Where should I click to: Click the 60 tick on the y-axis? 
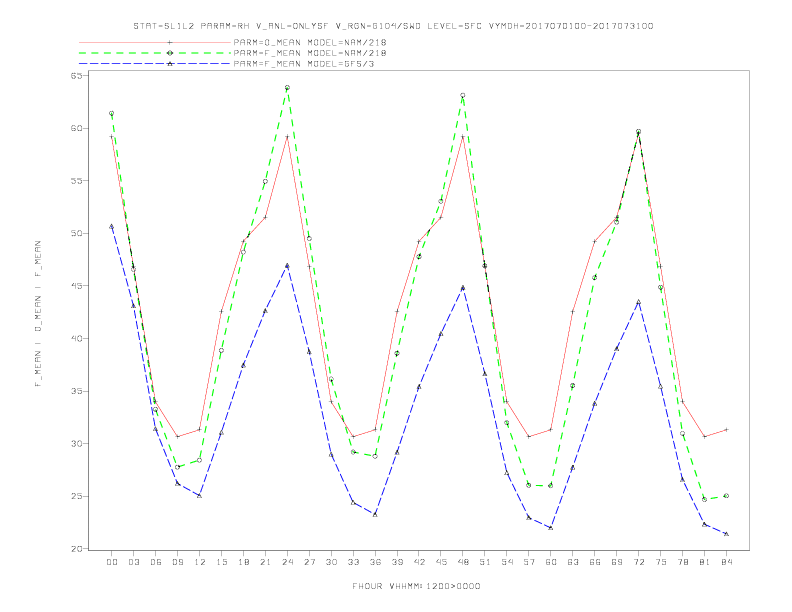click(77, 128)
